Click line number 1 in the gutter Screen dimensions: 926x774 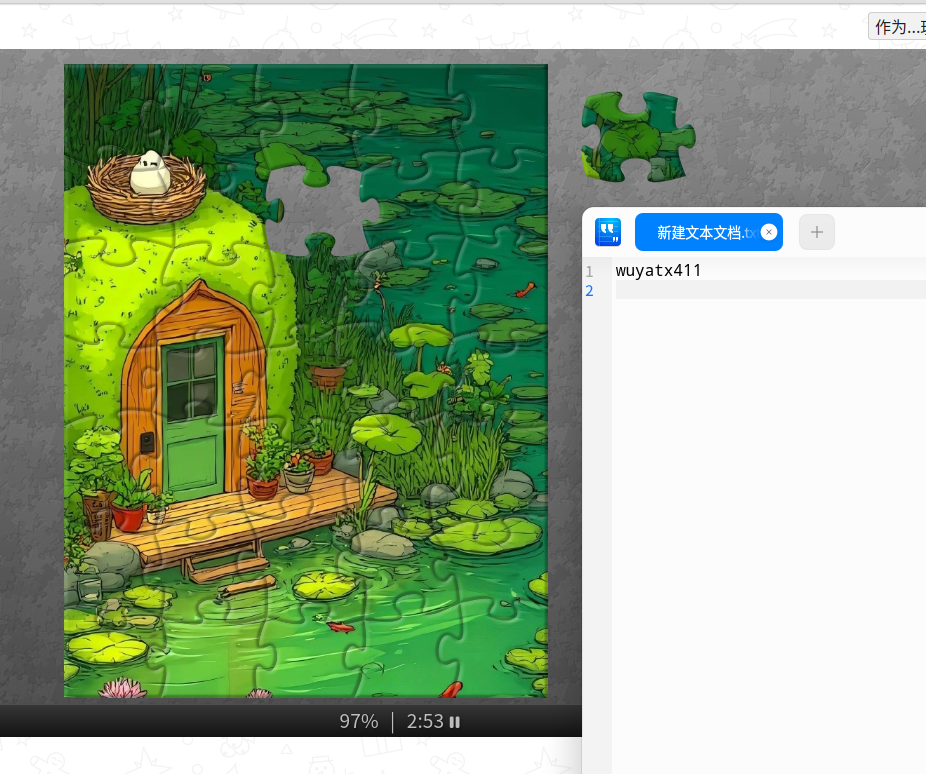pos(590,271)
